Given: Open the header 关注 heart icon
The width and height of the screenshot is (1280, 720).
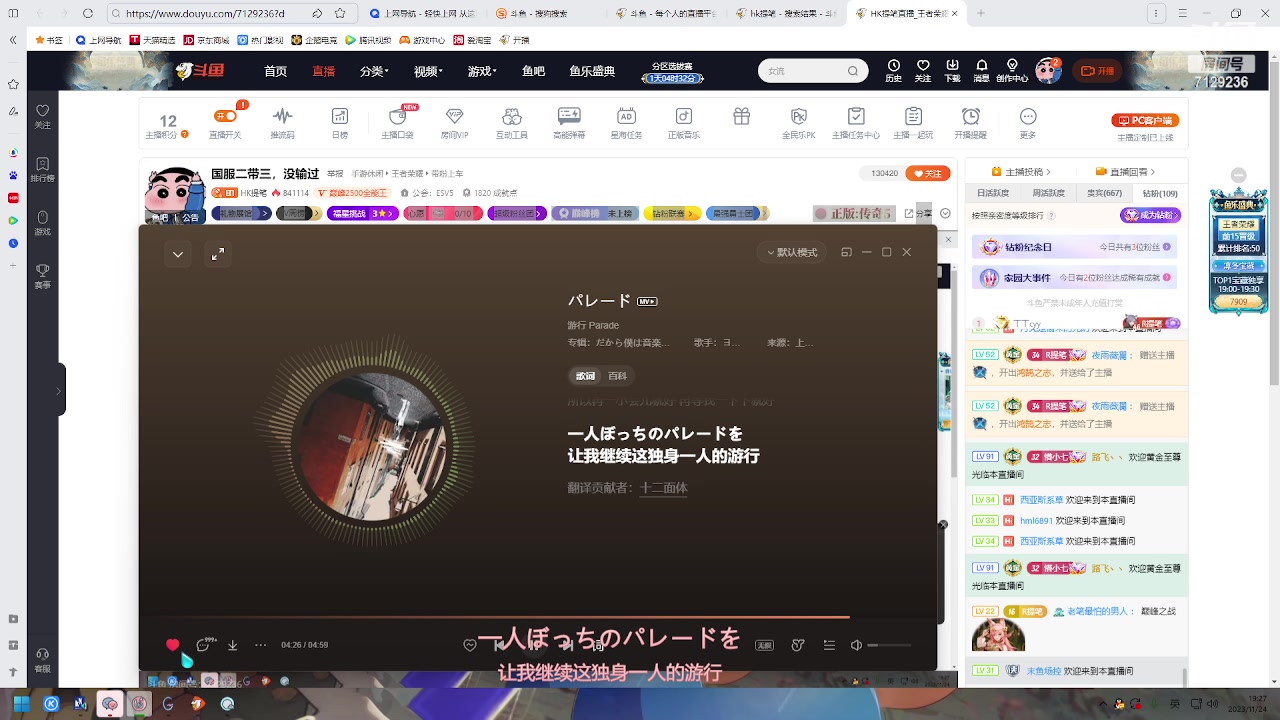Looking at the screenshot, I should click(x=923, y=70).
